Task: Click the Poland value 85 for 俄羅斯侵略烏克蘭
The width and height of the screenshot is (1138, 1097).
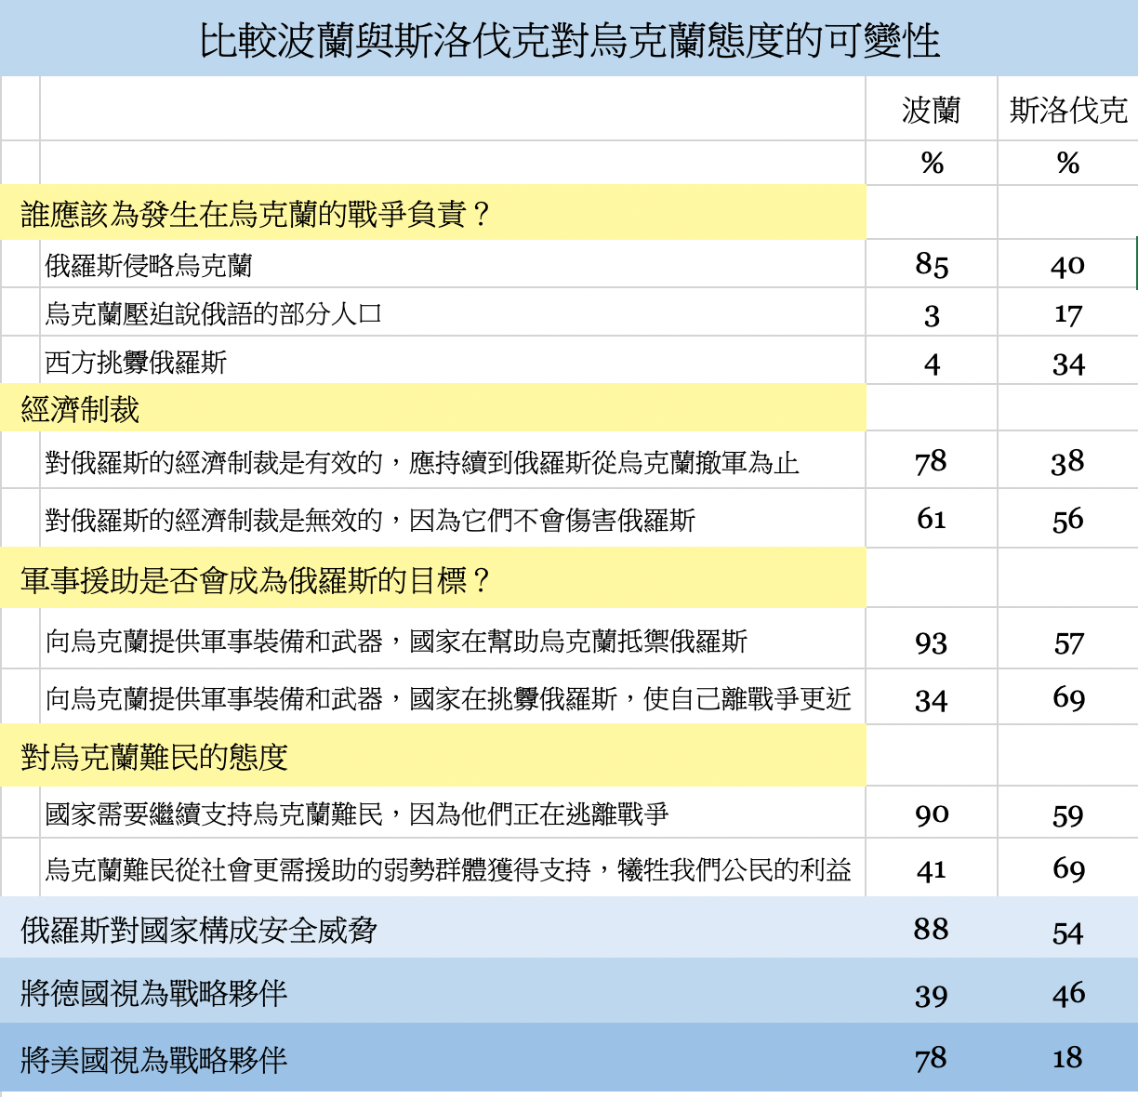Action: click(931, 265)
